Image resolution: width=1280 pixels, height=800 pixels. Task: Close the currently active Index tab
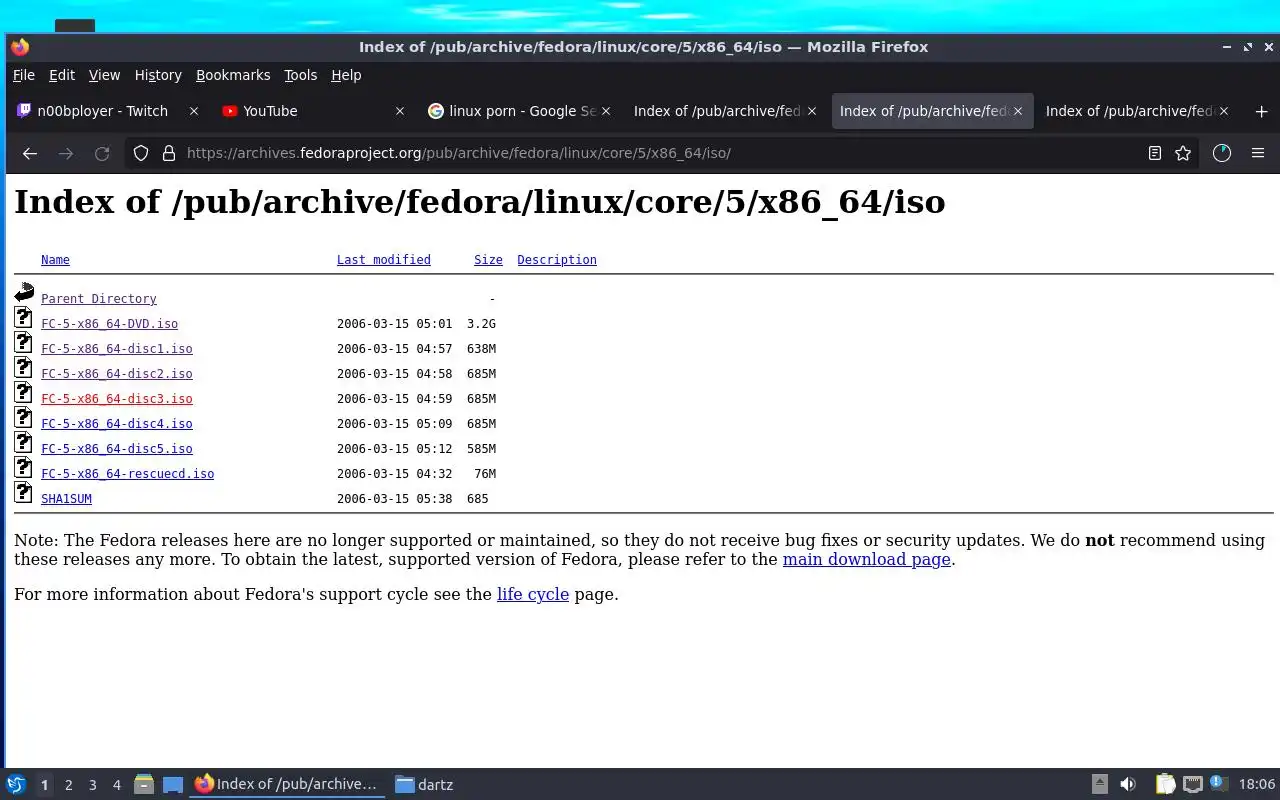click(x=1018, y=111)
